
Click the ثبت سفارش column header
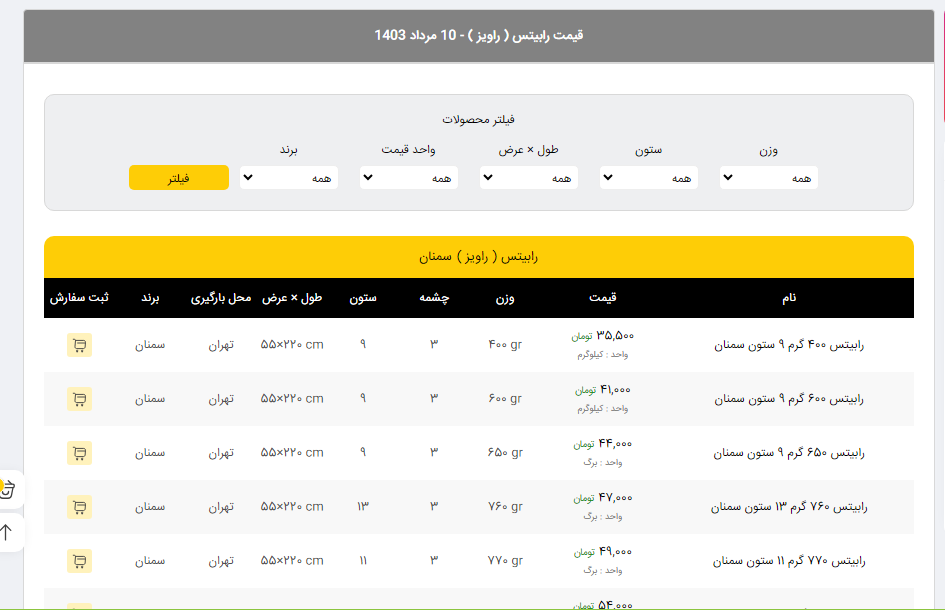pos(79,298)
